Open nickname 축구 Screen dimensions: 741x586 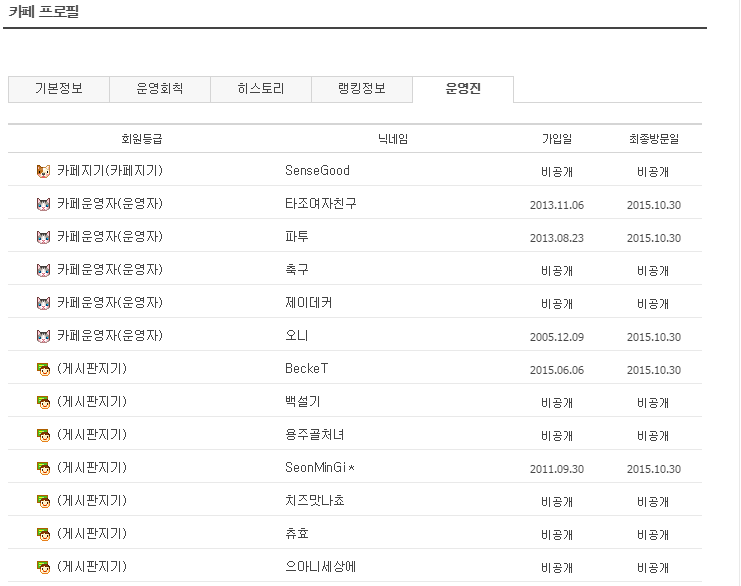[x=297, y=270]
